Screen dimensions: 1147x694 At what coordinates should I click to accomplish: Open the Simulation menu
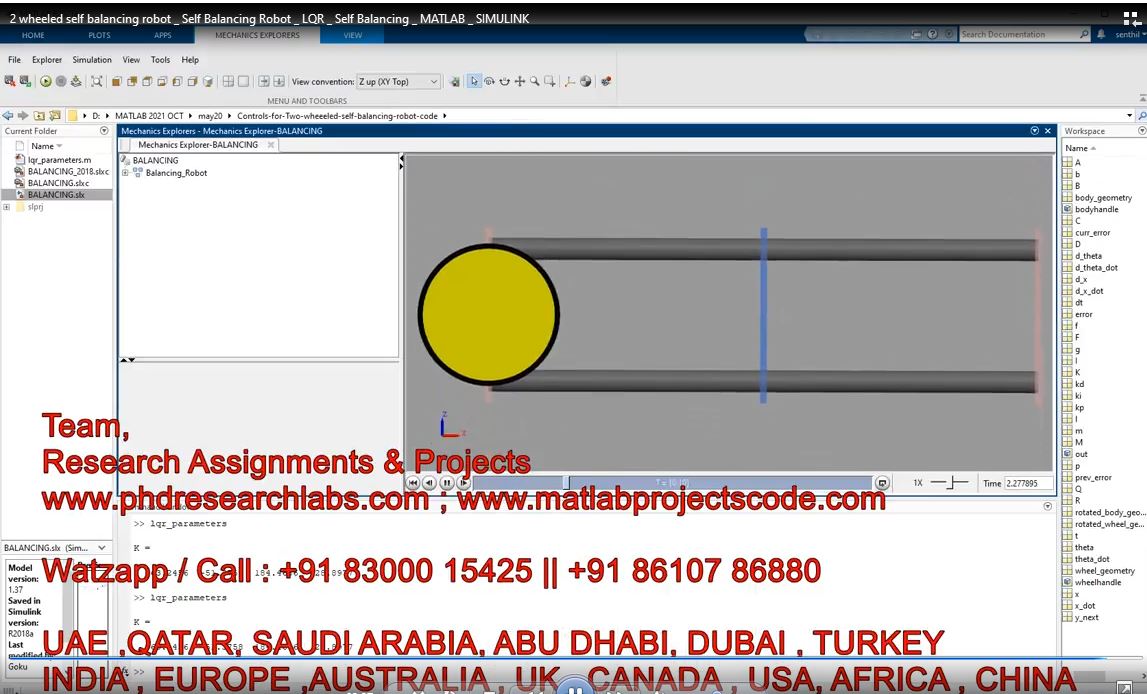pyautogui.click(x=92, y=60)
